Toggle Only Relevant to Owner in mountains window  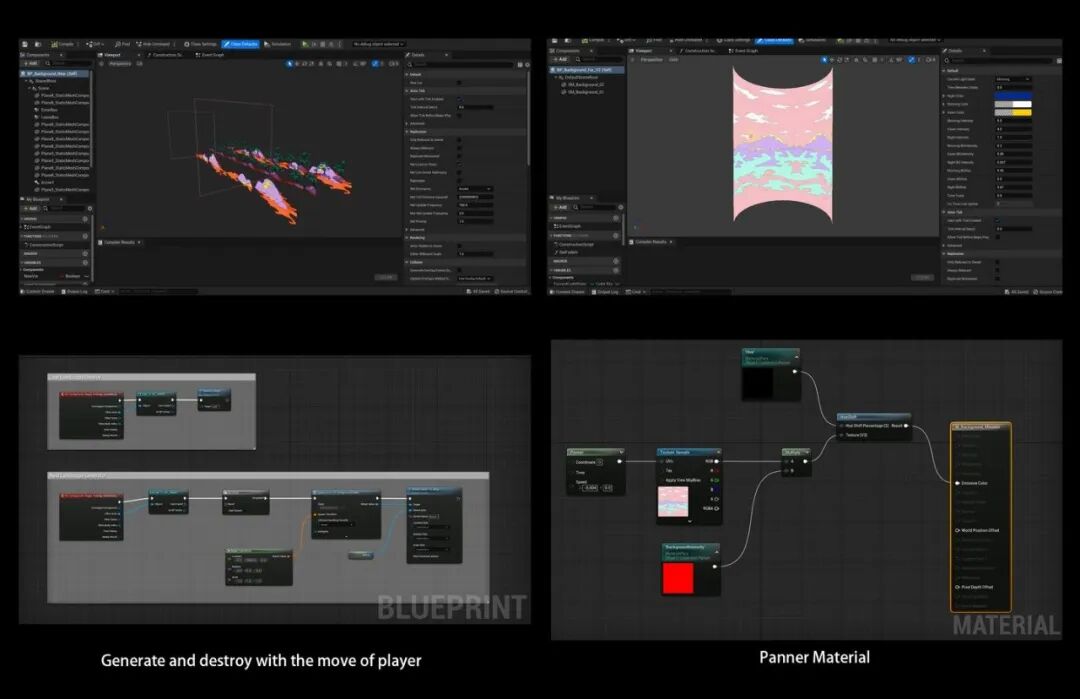(459, 140)
